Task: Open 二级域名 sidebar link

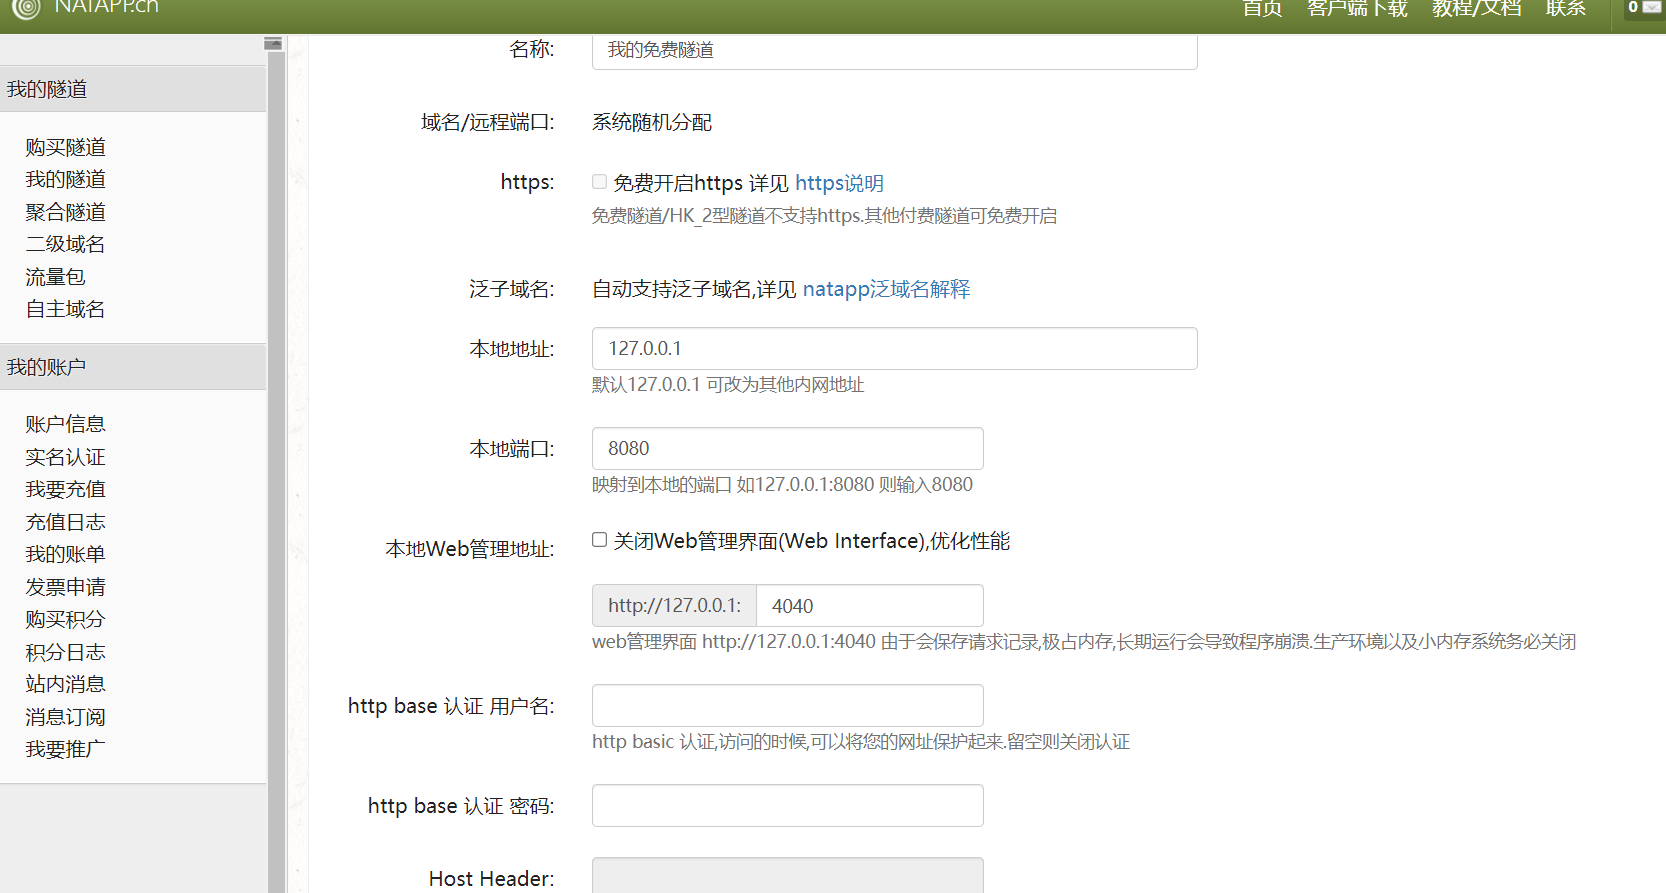Action: click(x=65, y=244)
